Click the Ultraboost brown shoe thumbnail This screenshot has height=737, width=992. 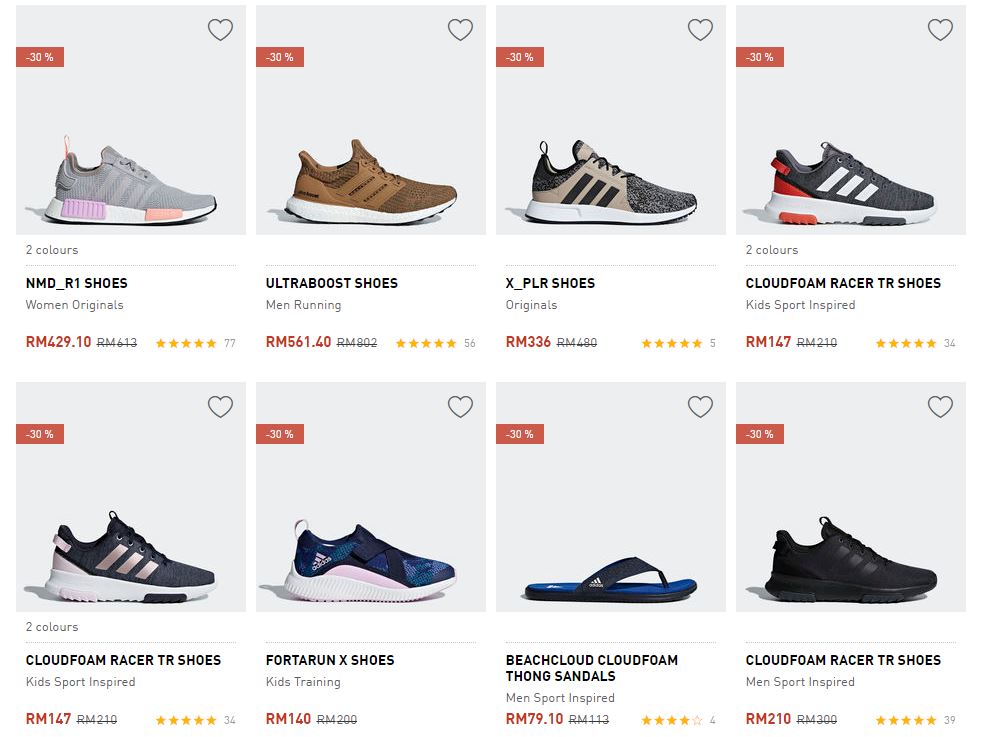click(x=370, y=180)
